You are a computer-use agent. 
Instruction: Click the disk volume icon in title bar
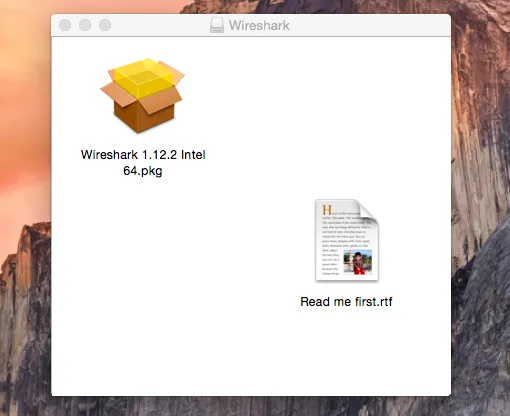pos(217,25)
